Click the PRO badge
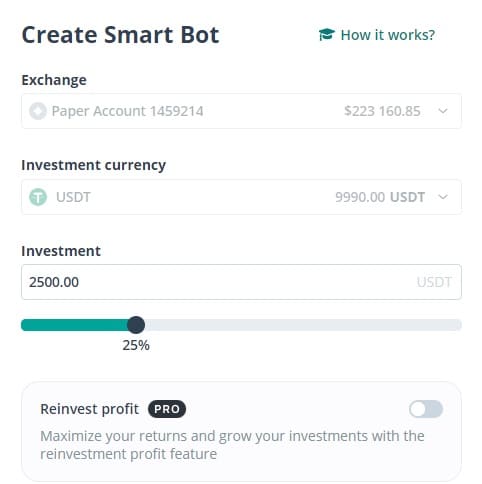This screenshot has height=484, width=482. click(167, 409)
